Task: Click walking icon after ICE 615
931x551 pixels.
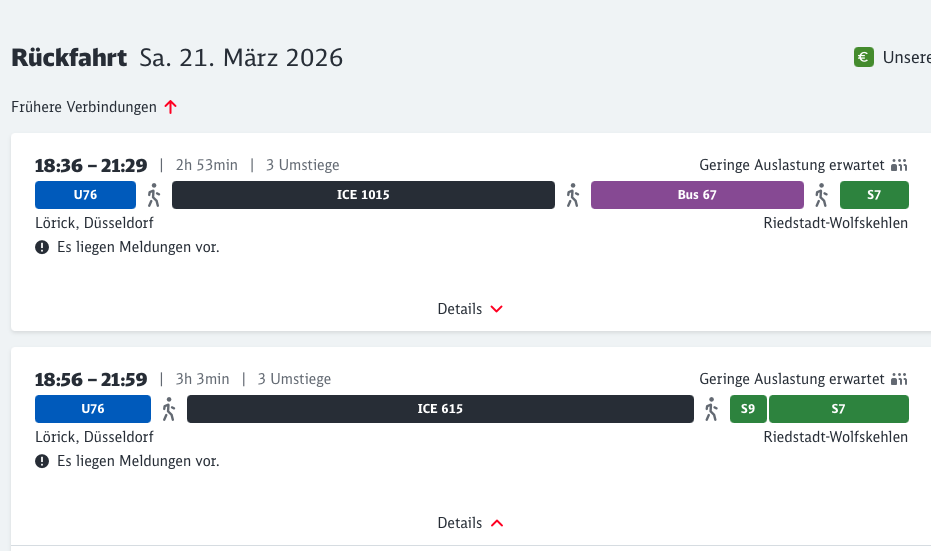Action: [x=712, y=409]
